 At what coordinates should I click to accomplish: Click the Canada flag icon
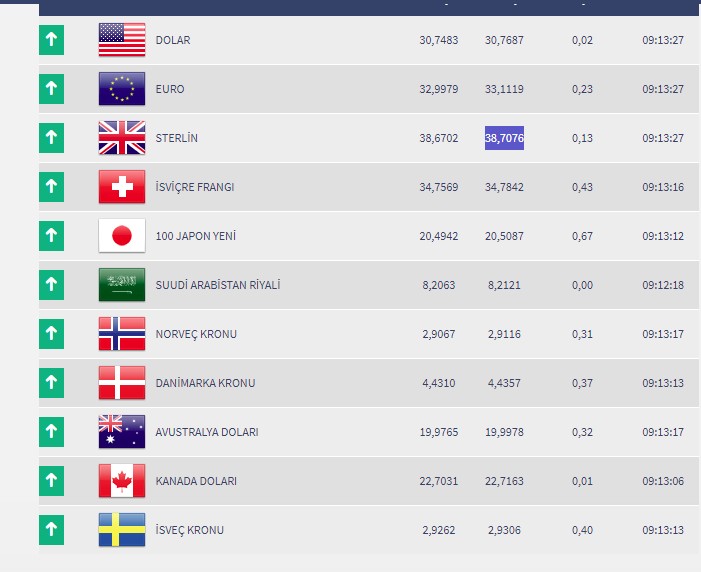pos(122,481)
